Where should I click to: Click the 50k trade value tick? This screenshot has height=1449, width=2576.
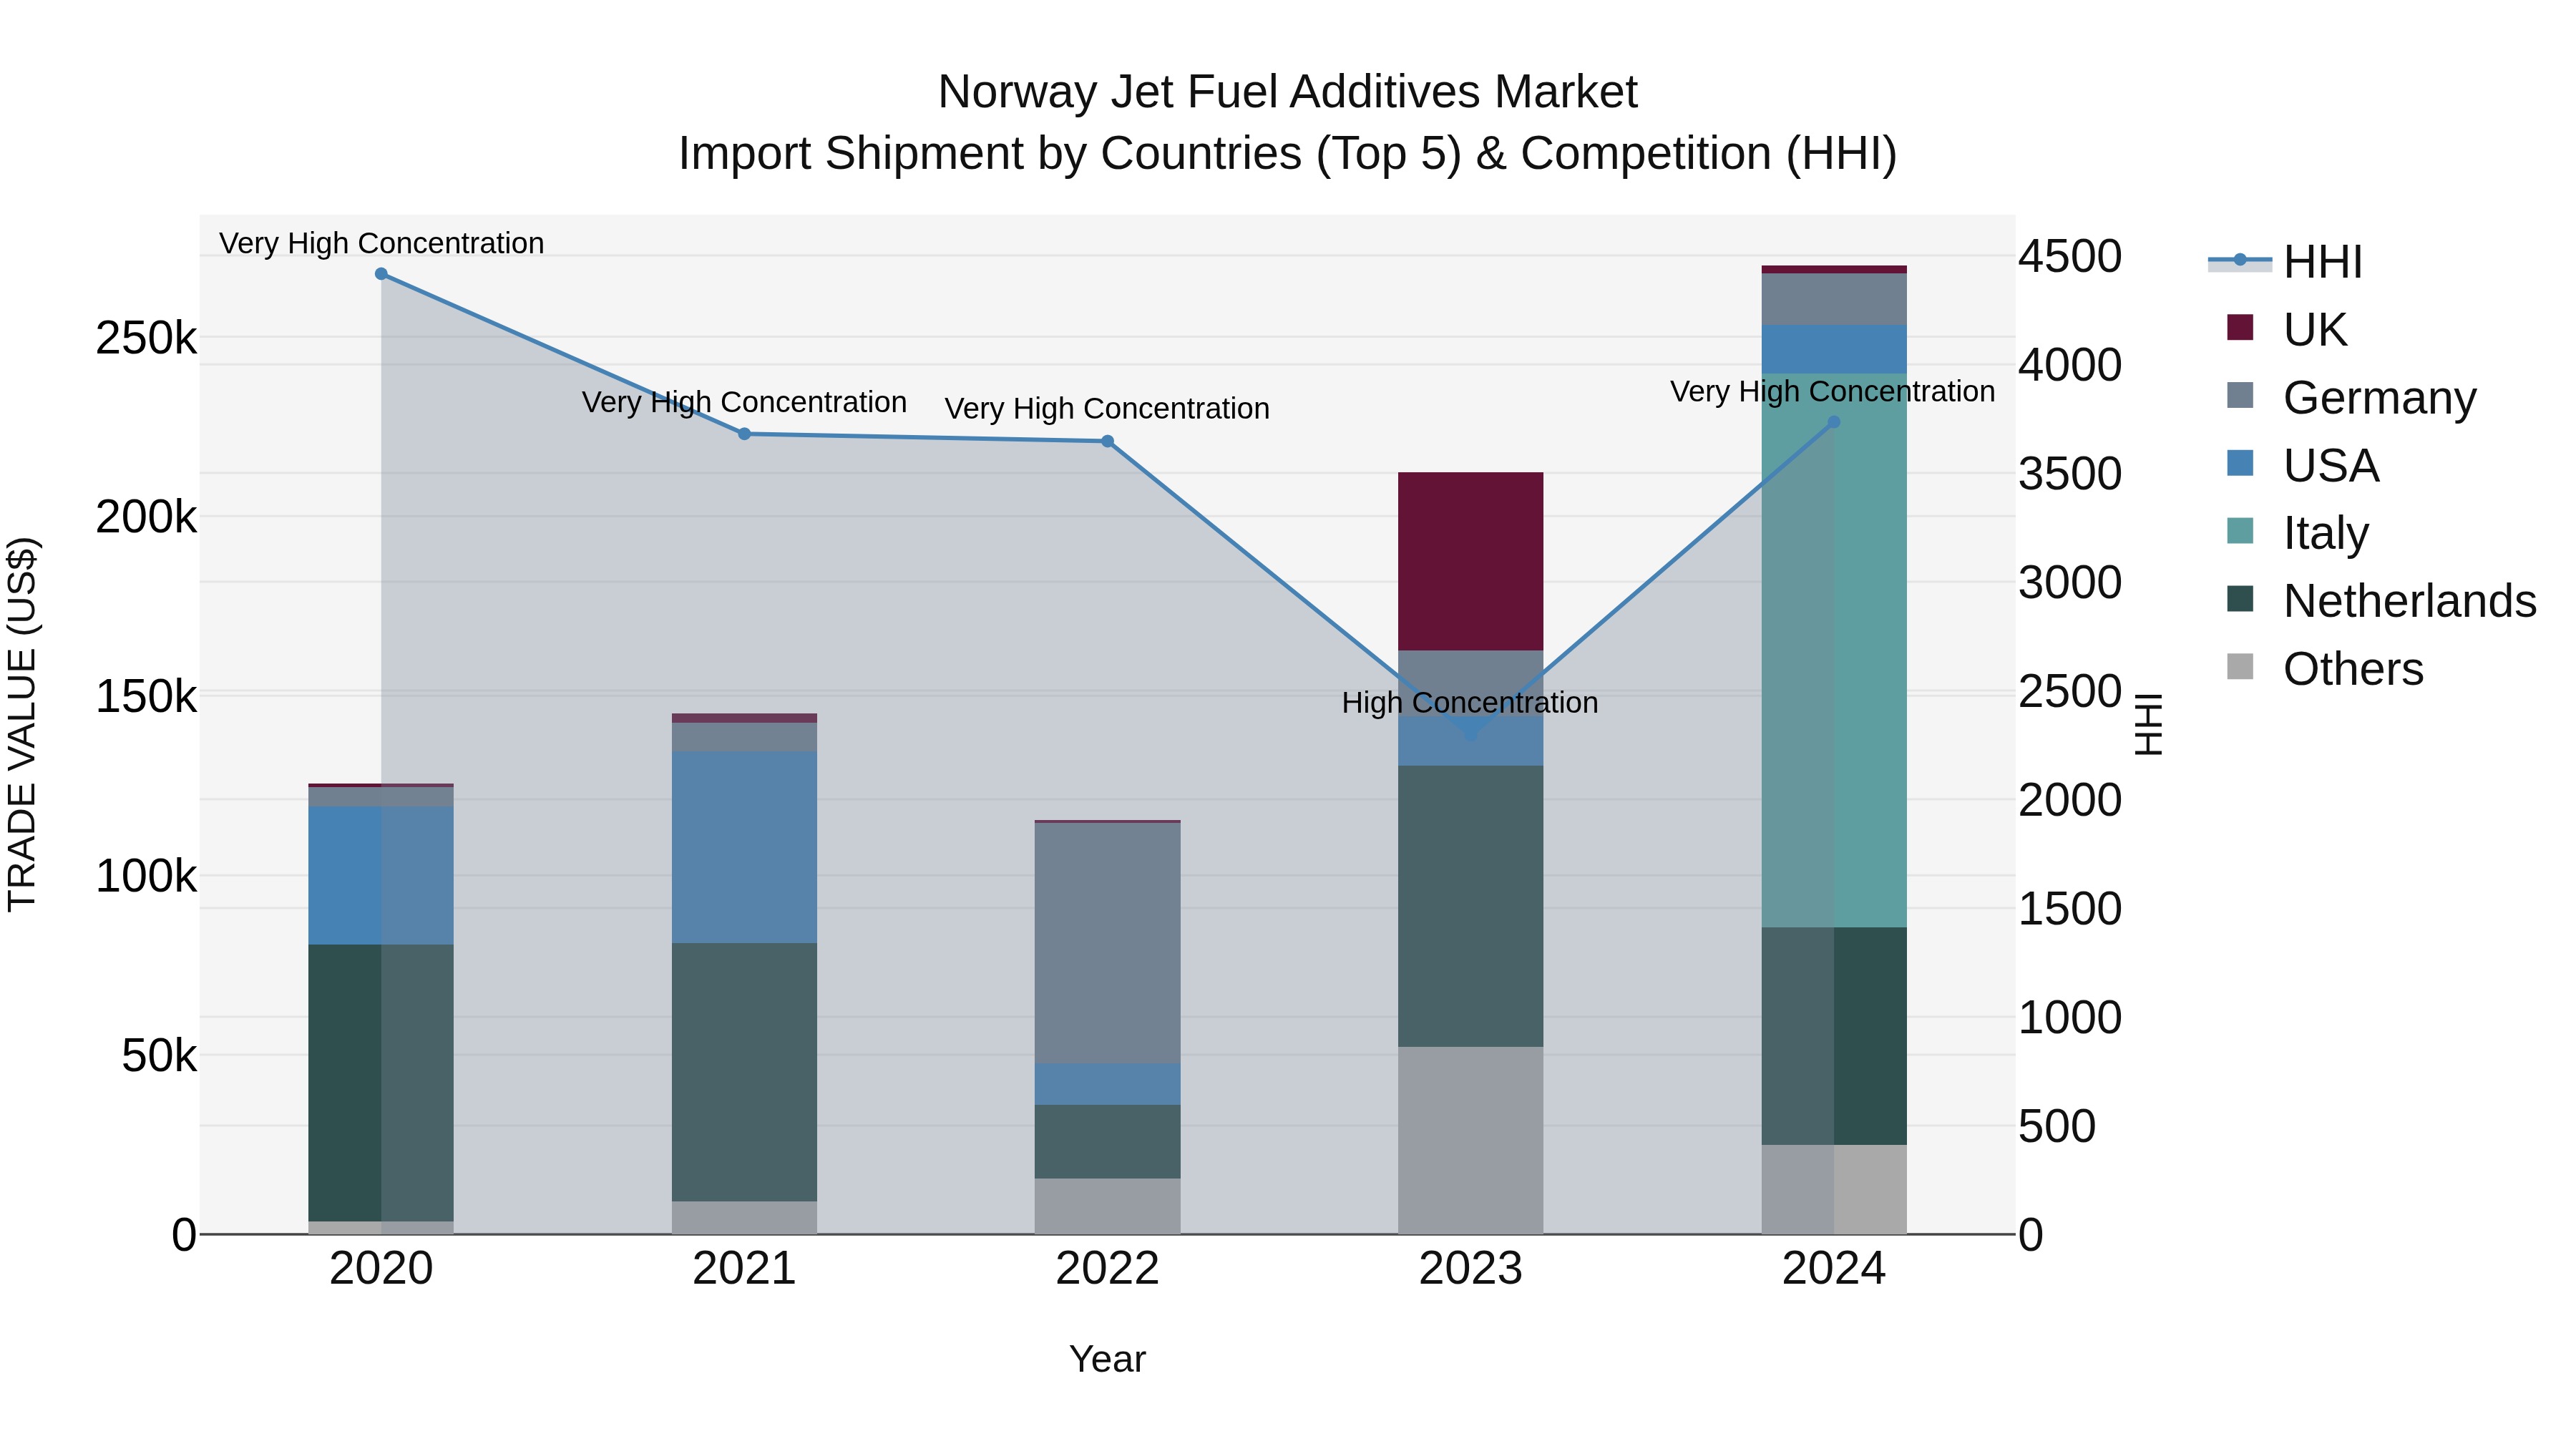[x=159, y=1055]
